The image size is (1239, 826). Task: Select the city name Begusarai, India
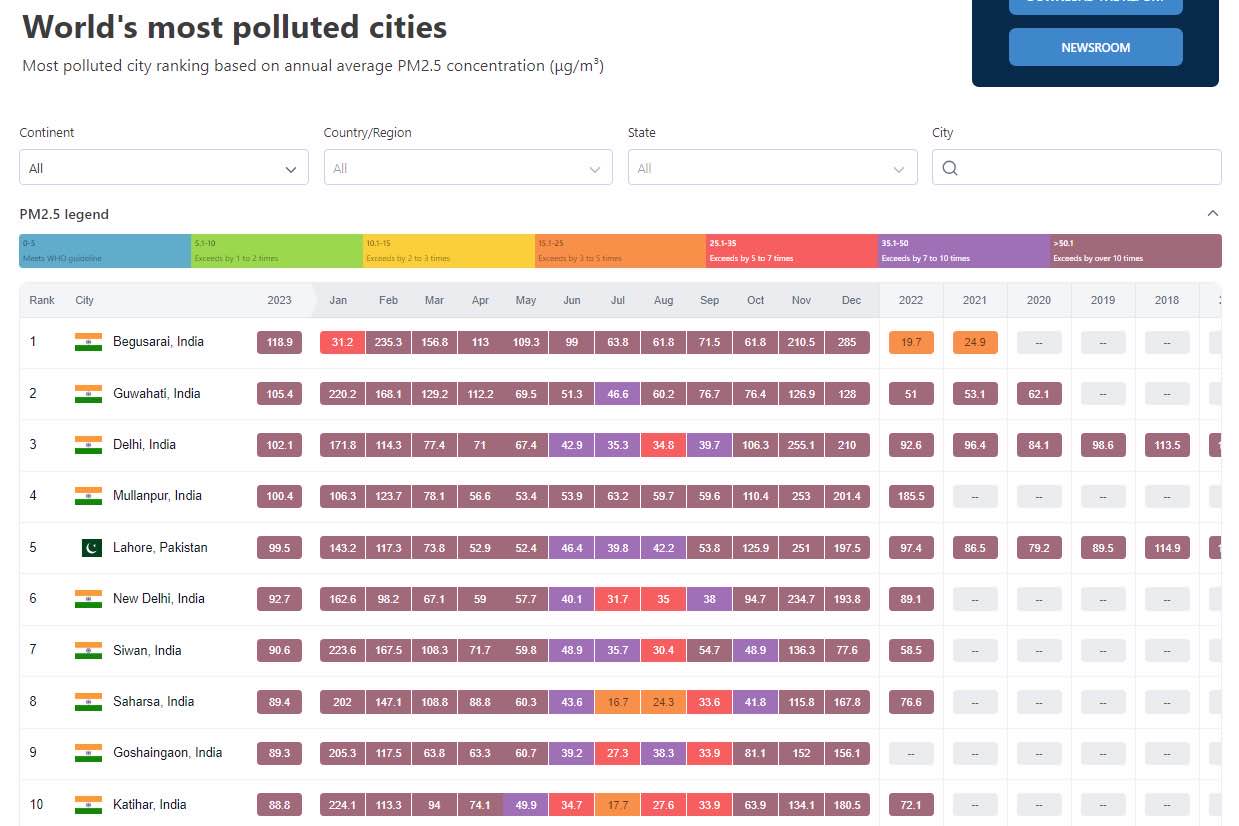pos(158,342)
